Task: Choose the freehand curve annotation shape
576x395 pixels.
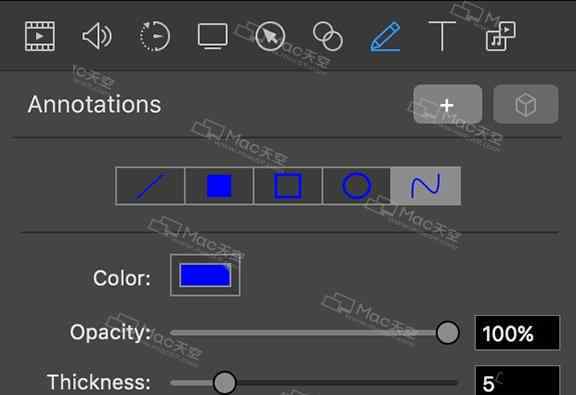Action: (425, 186)
